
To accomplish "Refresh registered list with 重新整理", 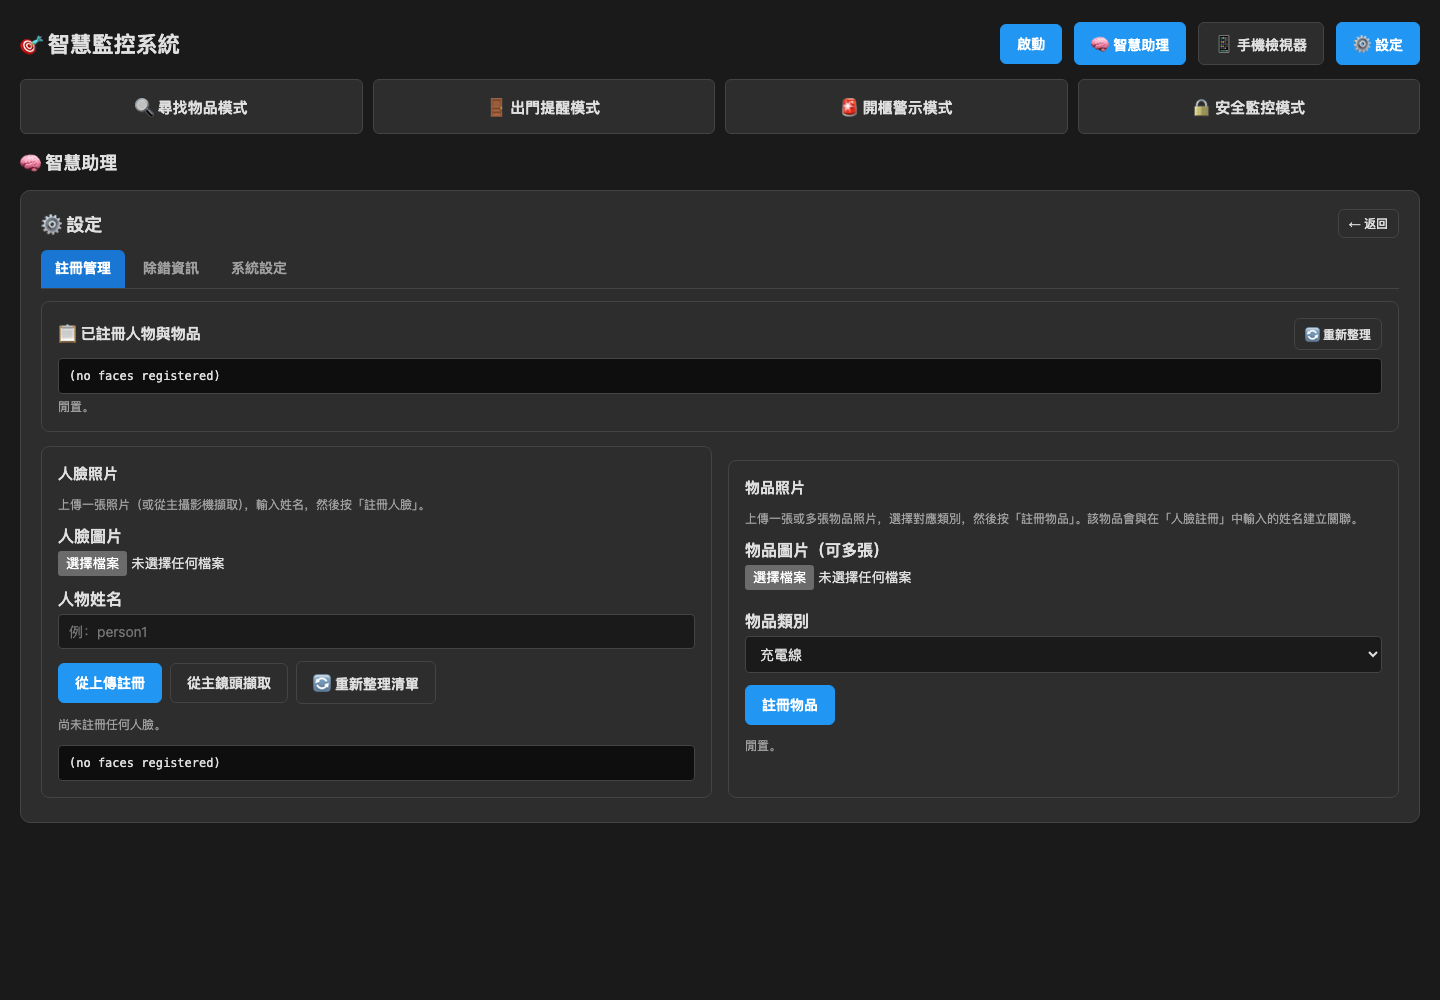I will 1338,334.
